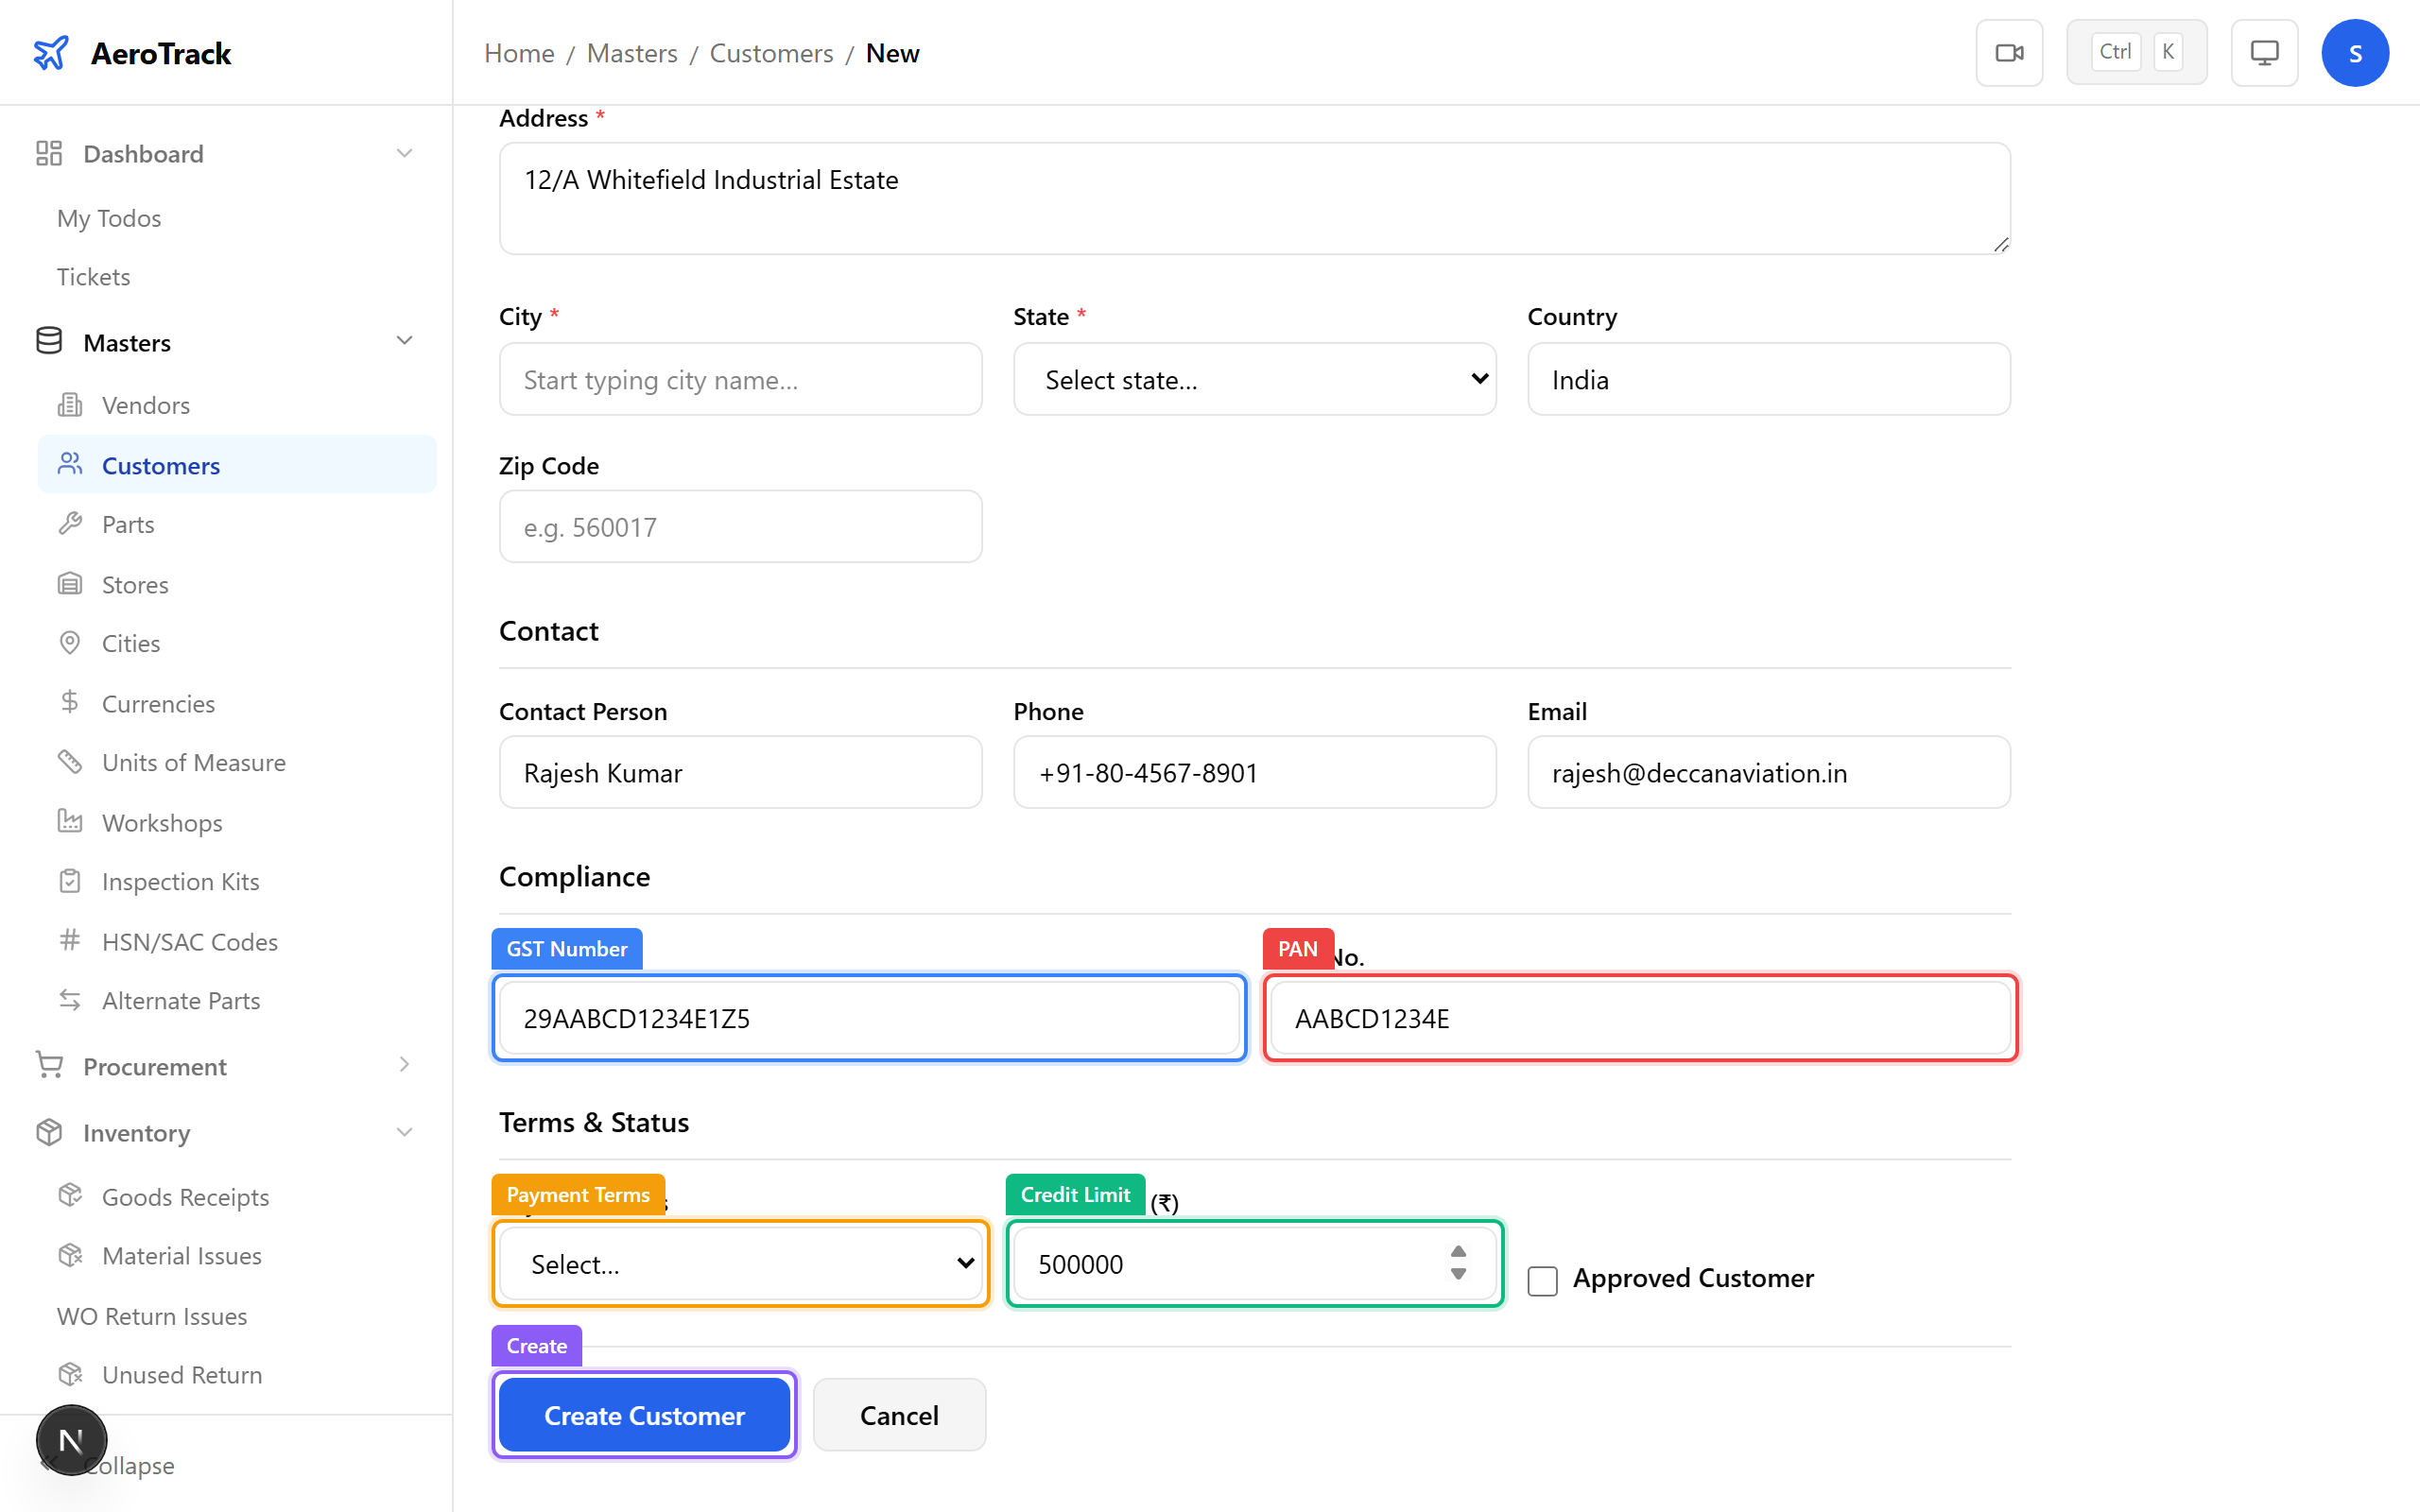Select the HSN/SAC Codes entry

tap(190, 941)
